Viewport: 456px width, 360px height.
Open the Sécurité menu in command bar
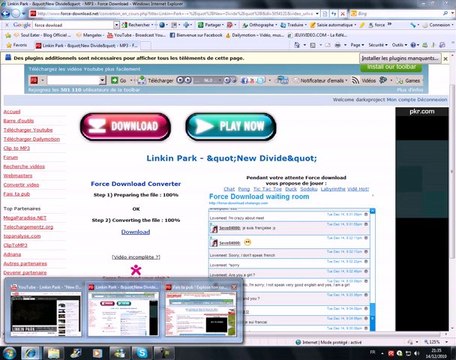[378, 45]
